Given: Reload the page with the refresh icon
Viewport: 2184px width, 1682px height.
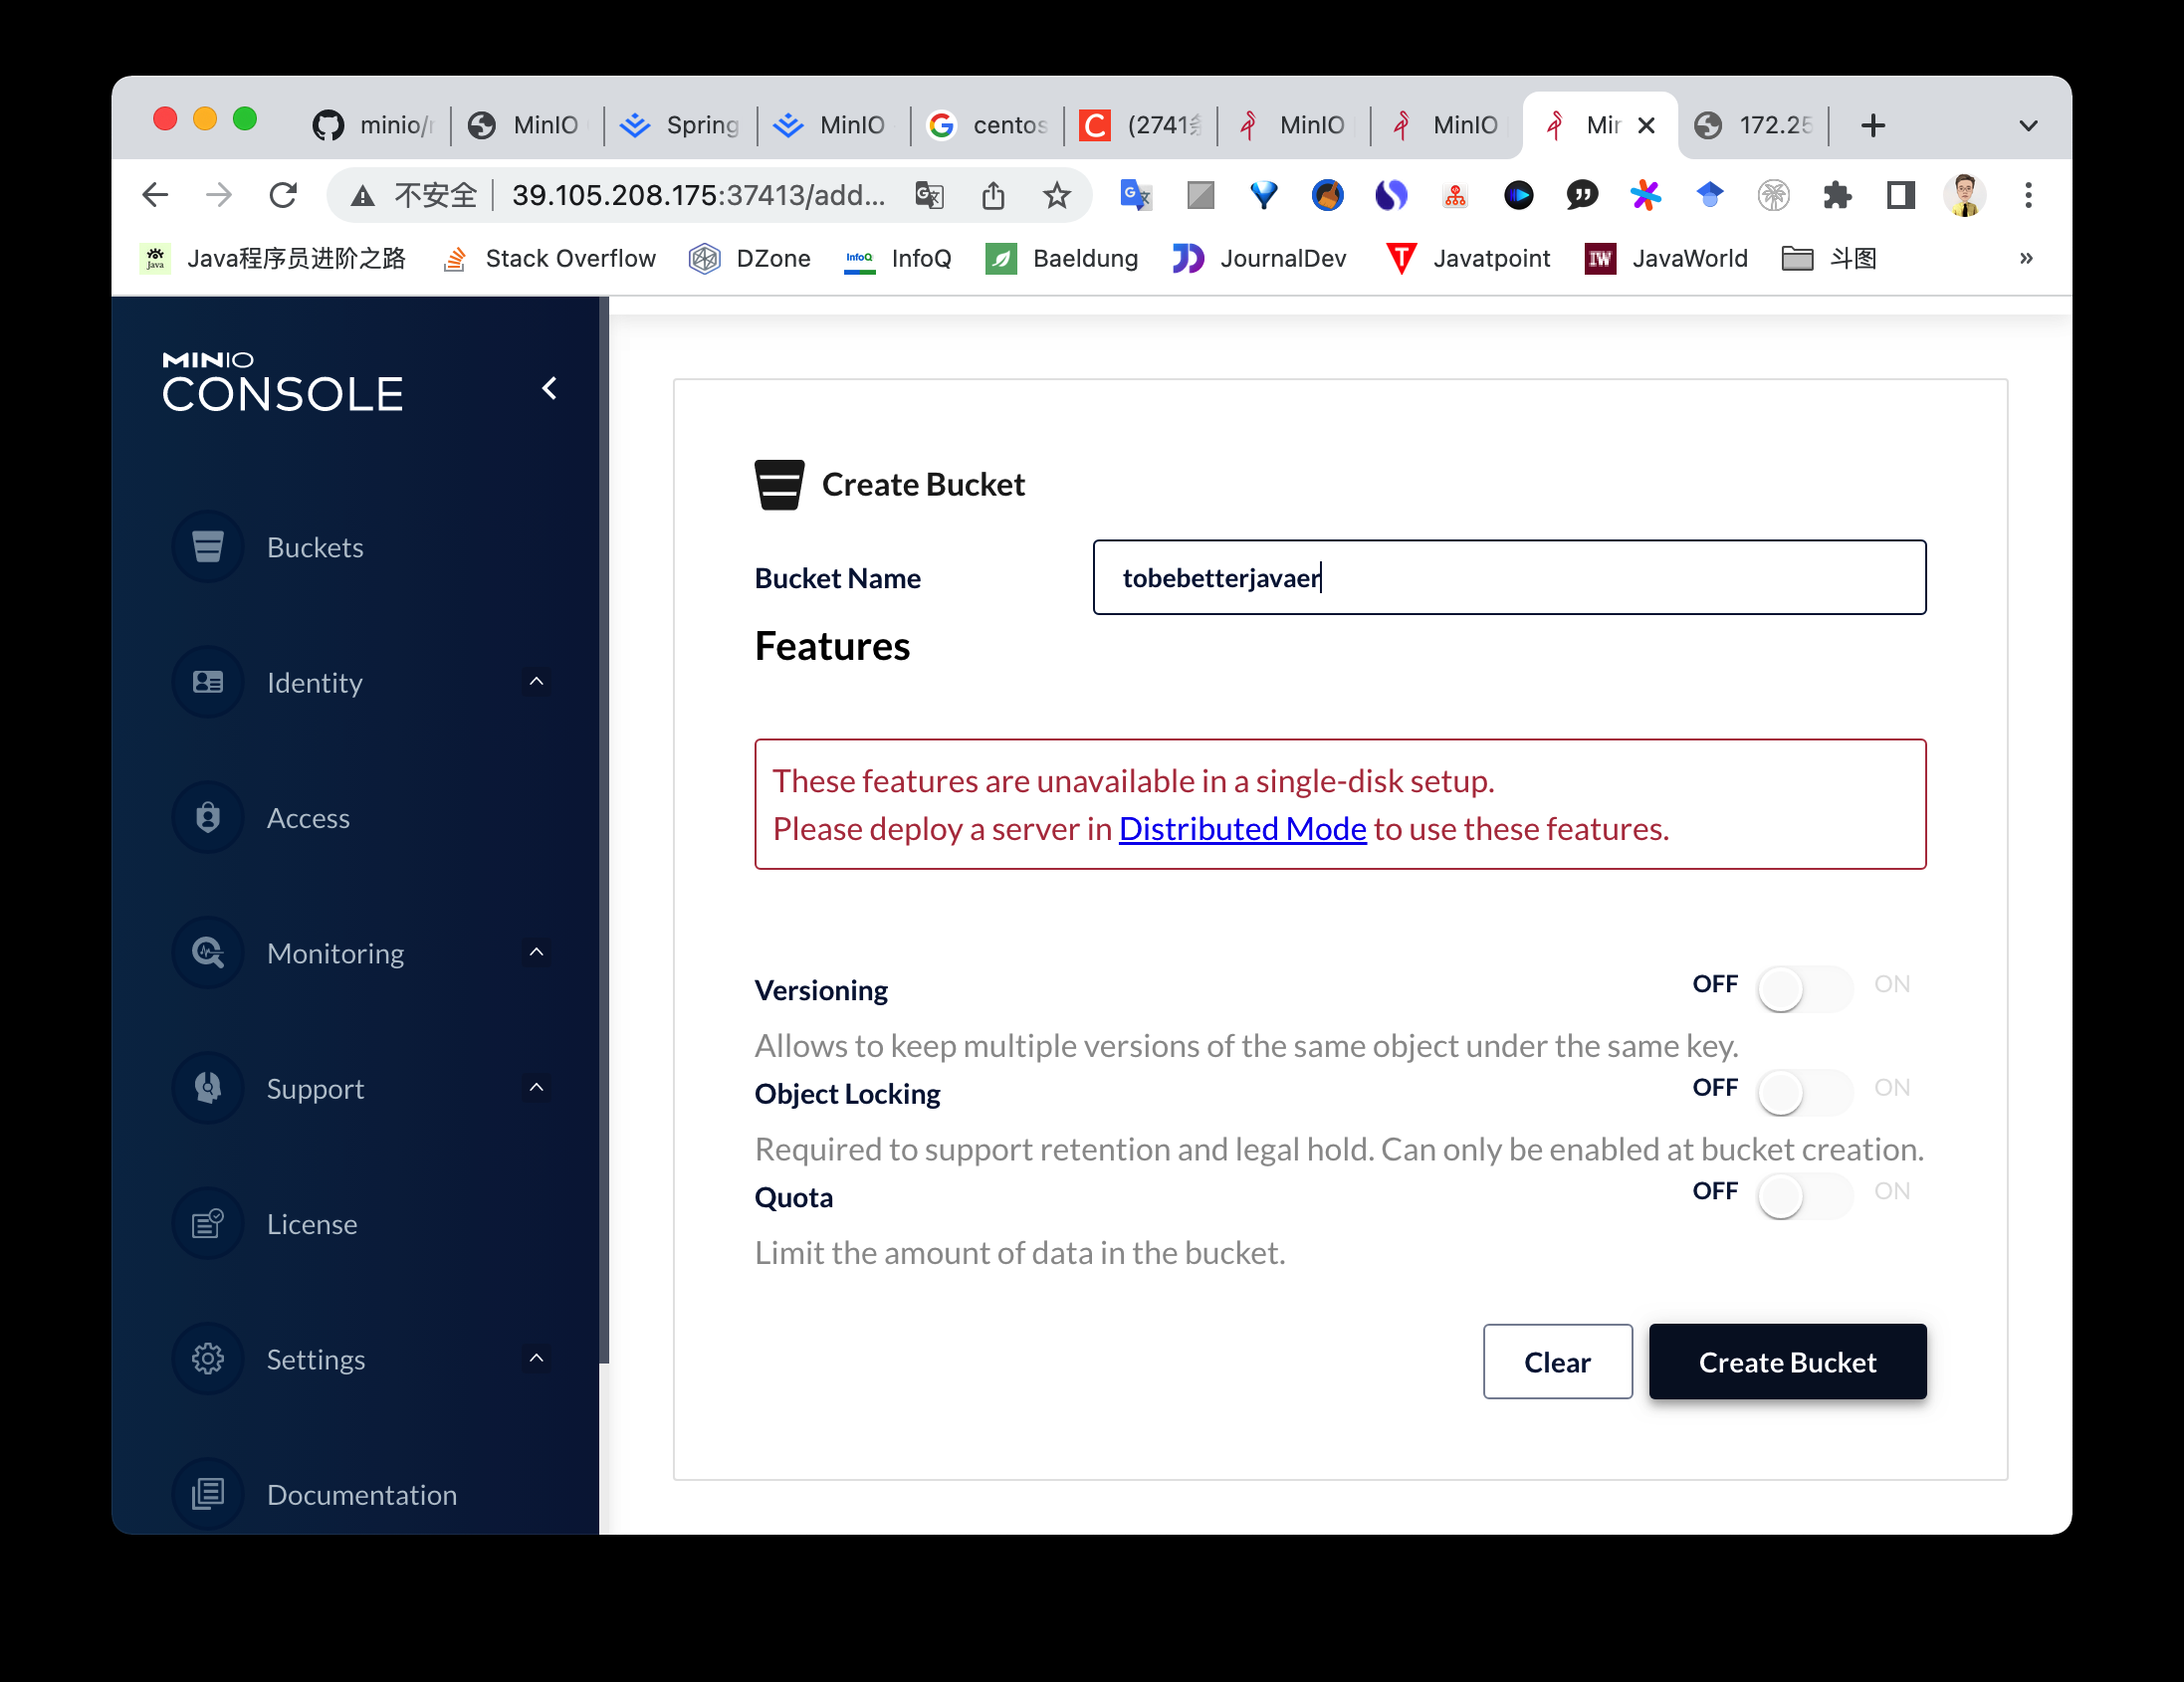Looking at the screenshot, I should (284, 195).
